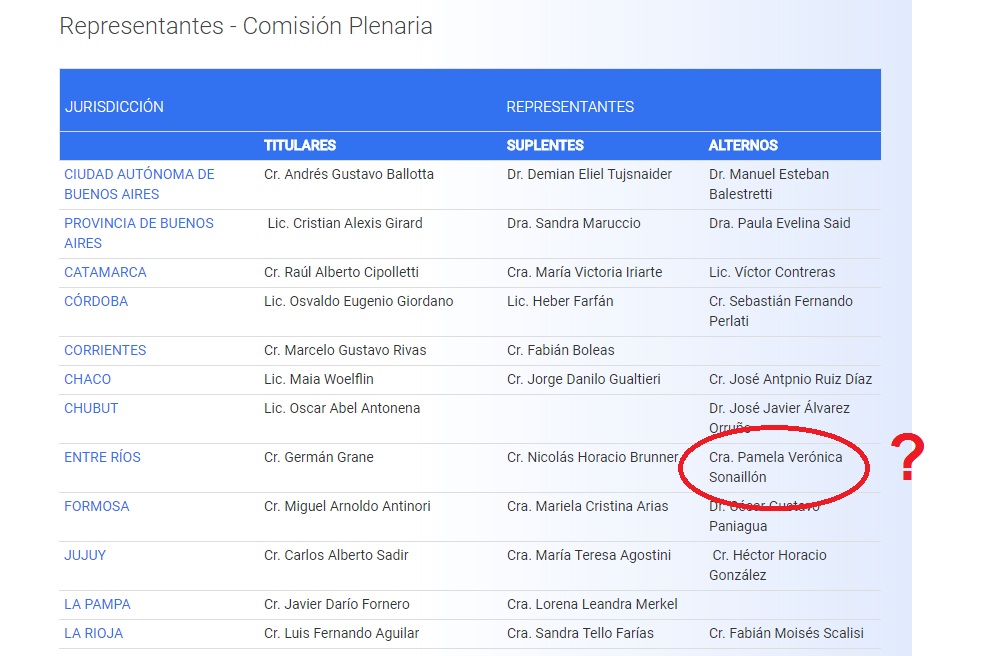
Task: Open the Ciudad Autónoma de Buenos Aires link
Action: tap(139, 184)
